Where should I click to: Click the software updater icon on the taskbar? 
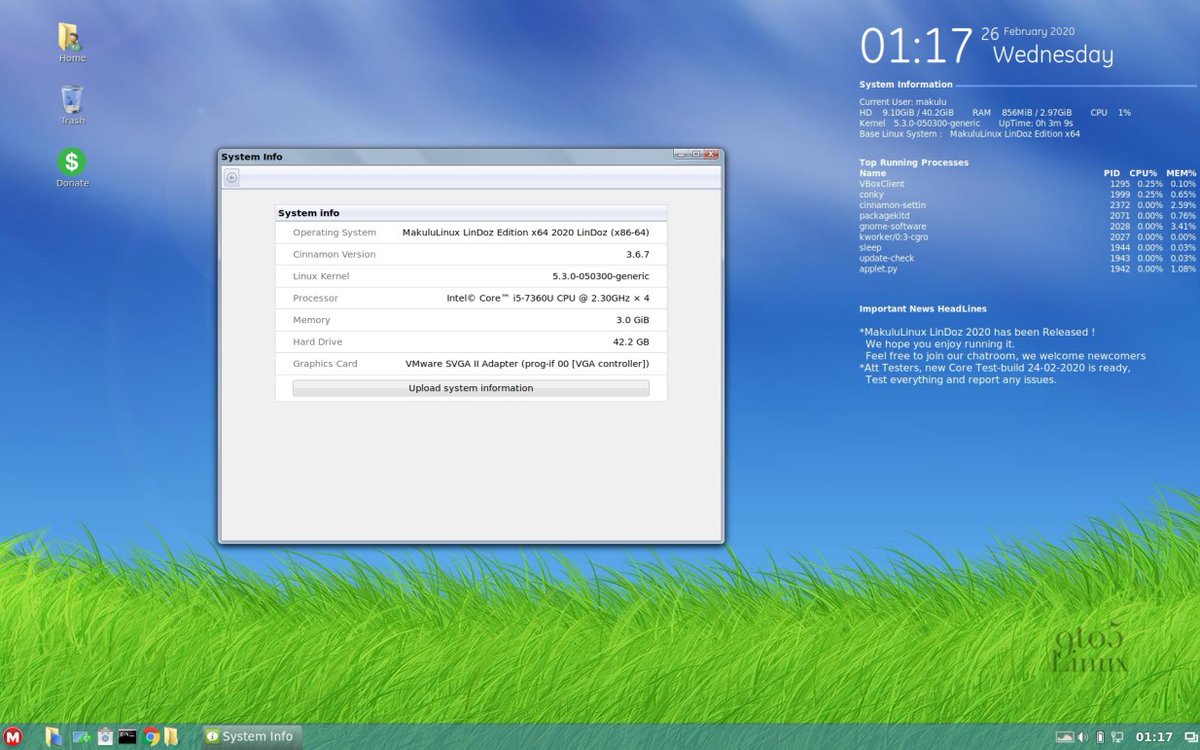(x=80, y=737)
